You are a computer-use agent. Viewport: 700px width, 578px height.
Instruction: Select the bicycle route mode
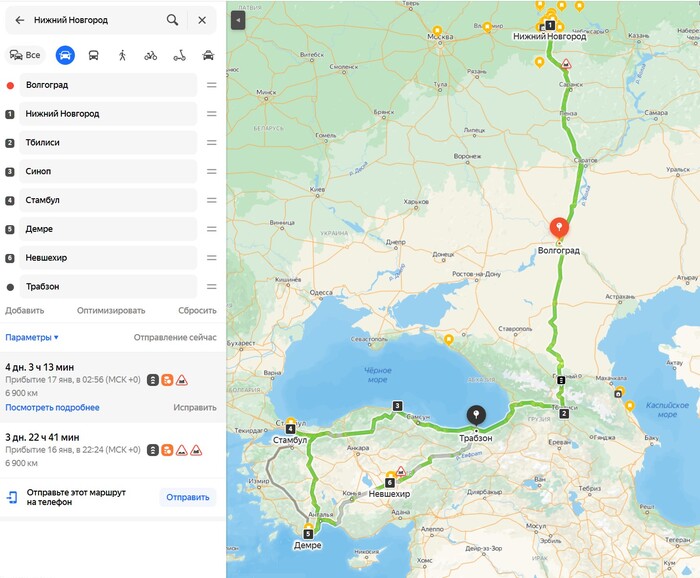pyautogui.click(x=151, y=55)
